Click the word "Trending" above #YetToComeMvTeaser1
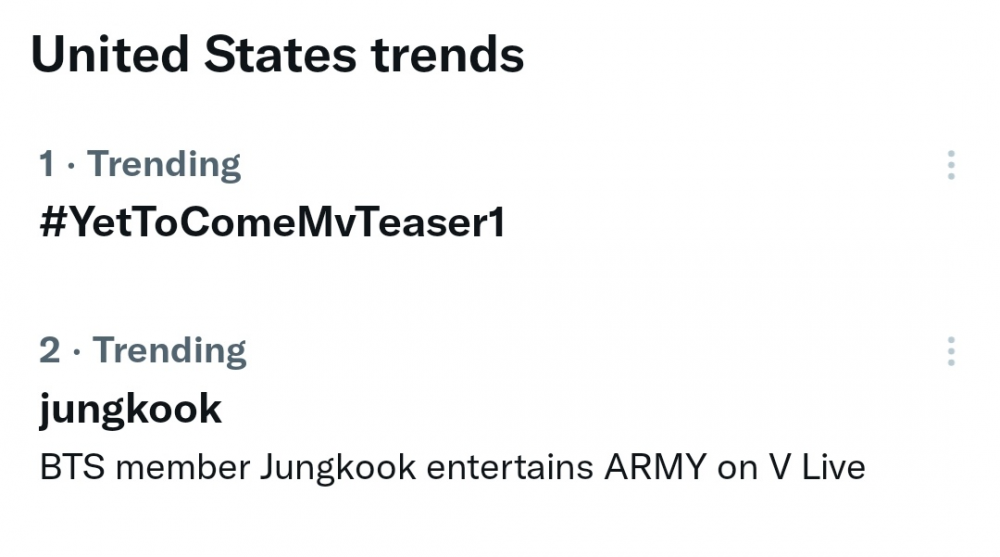Viewport: 1000px width, 557px height. tap(164, 164)
